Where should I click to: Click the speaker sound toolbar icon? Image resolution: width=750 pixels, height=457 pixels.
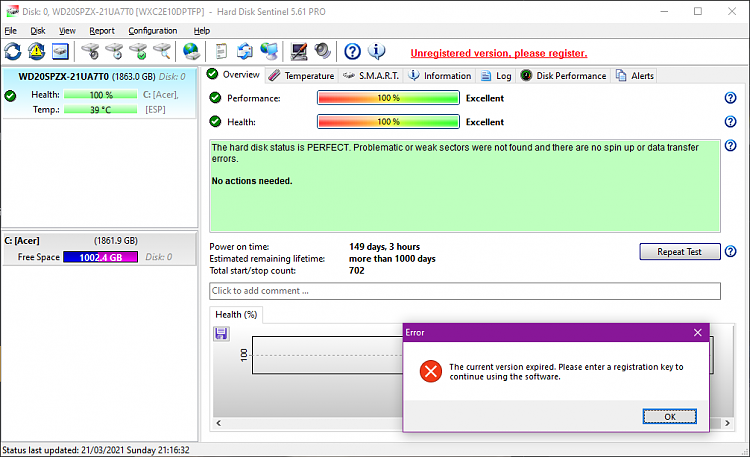click(x=323, y=51)
